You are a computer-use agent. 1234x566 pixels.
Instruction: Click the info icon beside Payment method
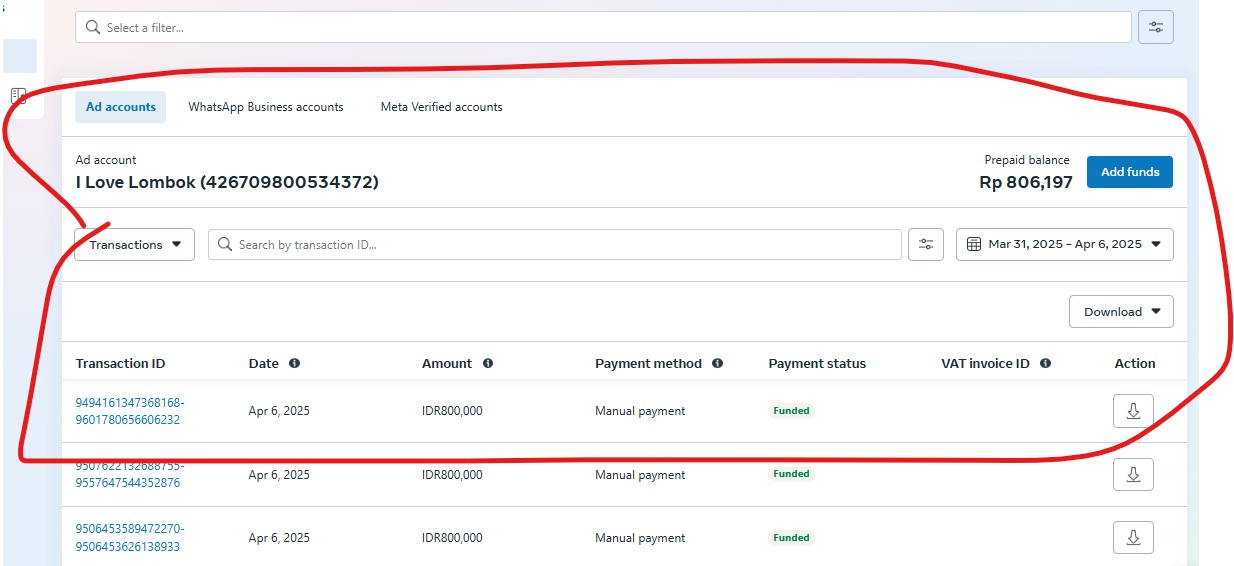pyautogui.click(x=717, y=364)
